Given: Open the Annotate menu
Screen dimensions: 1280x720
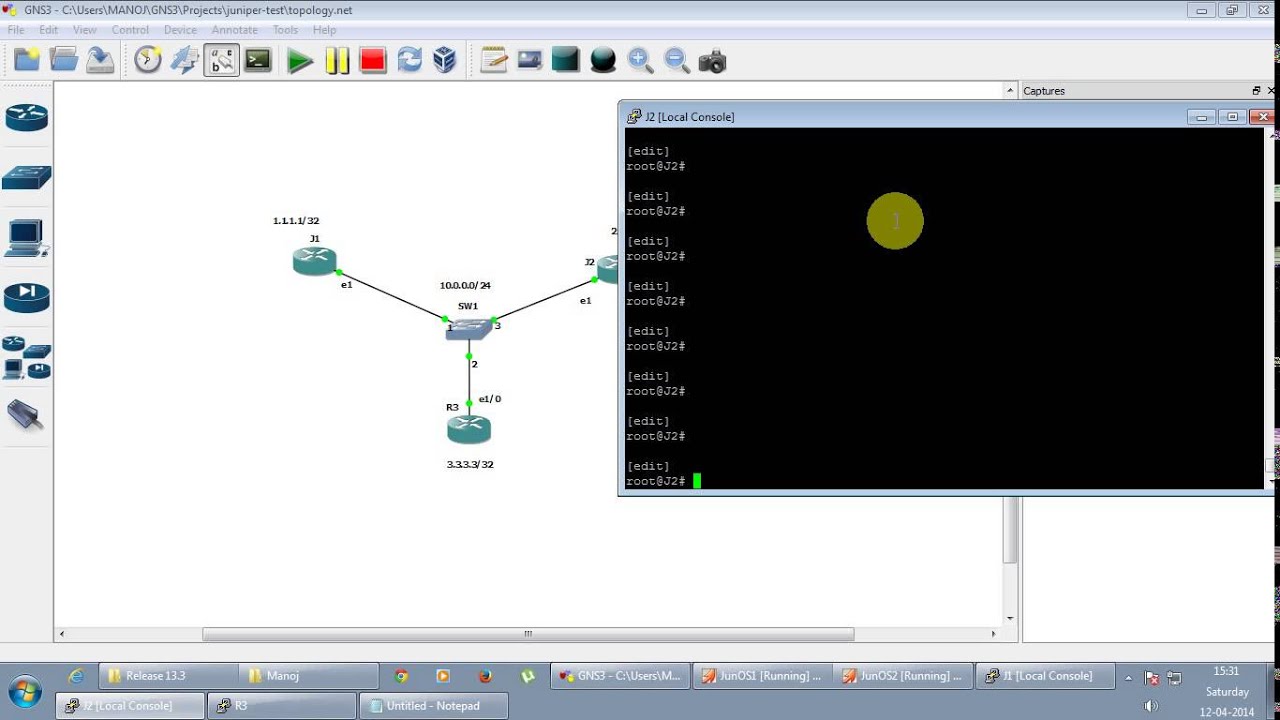Looking at the screenshot, I should [x=234, y=30].
